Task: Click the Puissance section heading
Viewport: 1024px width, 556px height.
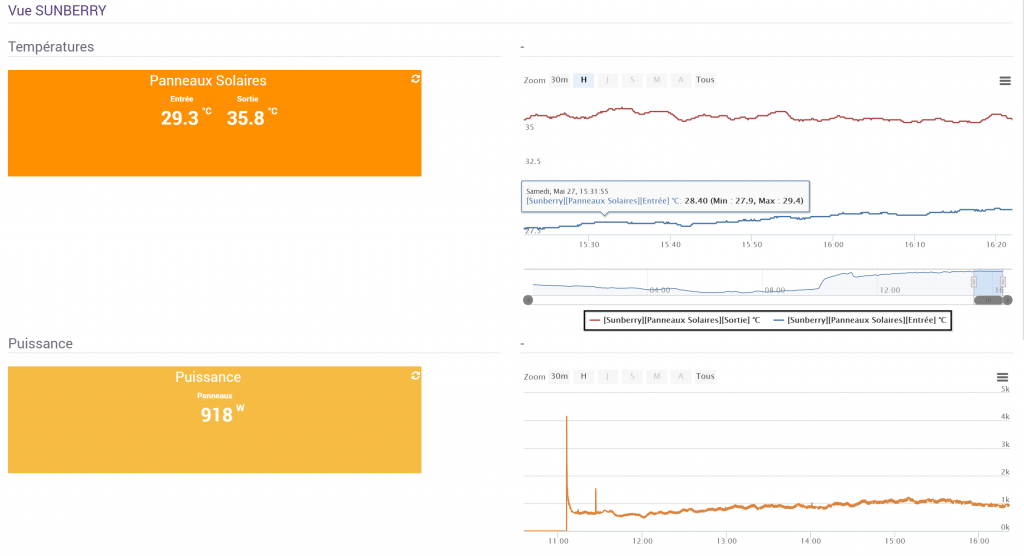Action: pos(40,344)
